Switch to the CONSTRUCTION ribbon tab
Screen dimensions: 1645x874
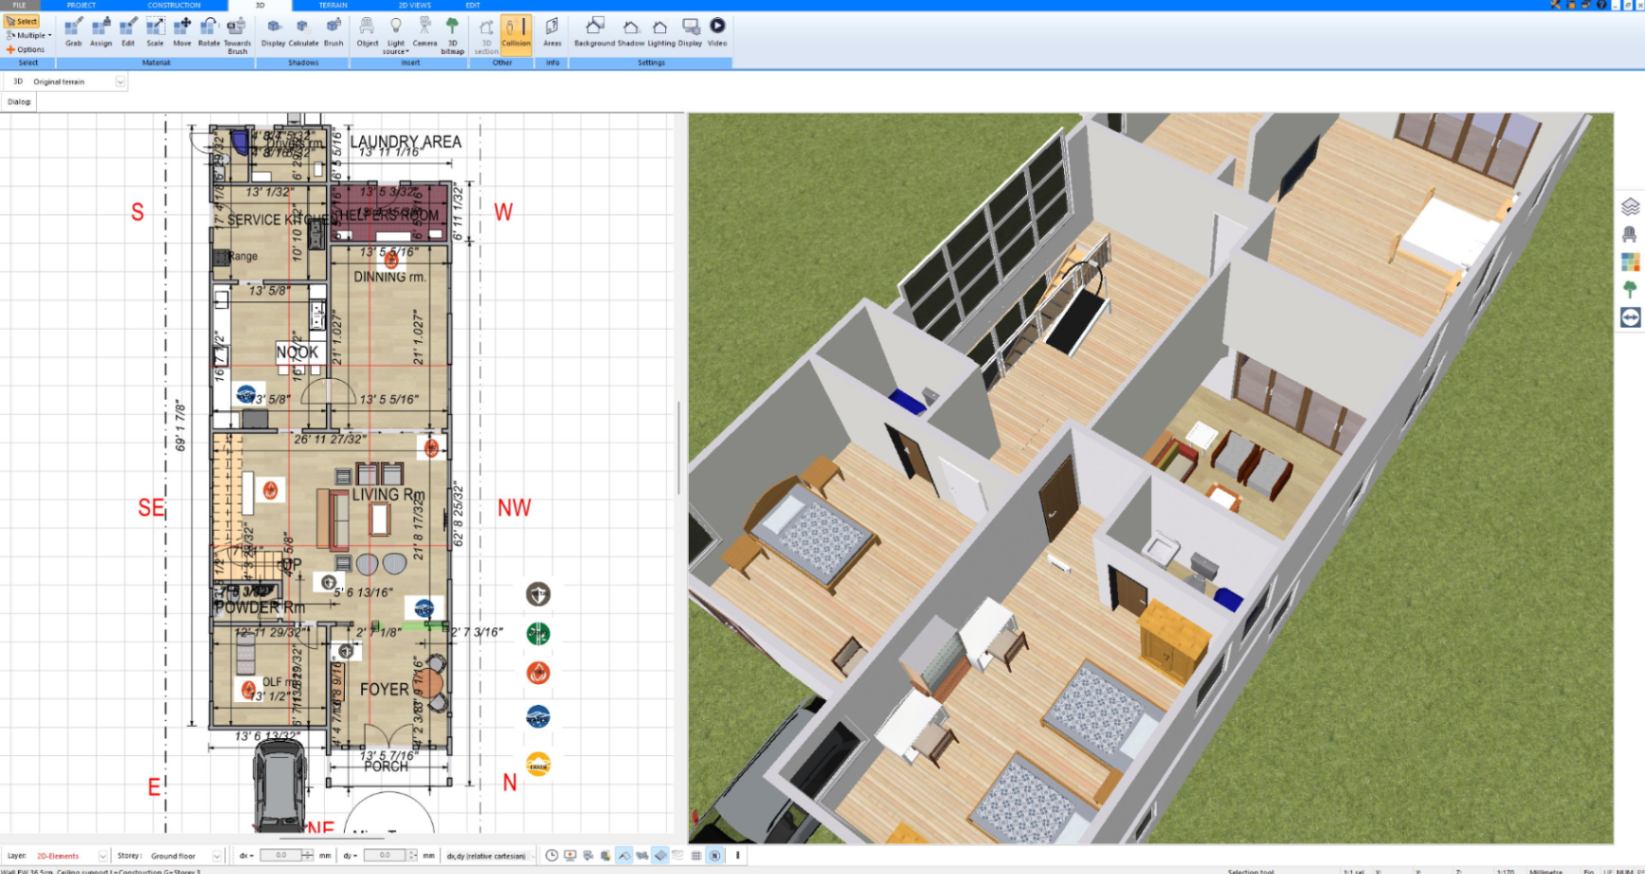pyautogui.click(x=174, y=5)
